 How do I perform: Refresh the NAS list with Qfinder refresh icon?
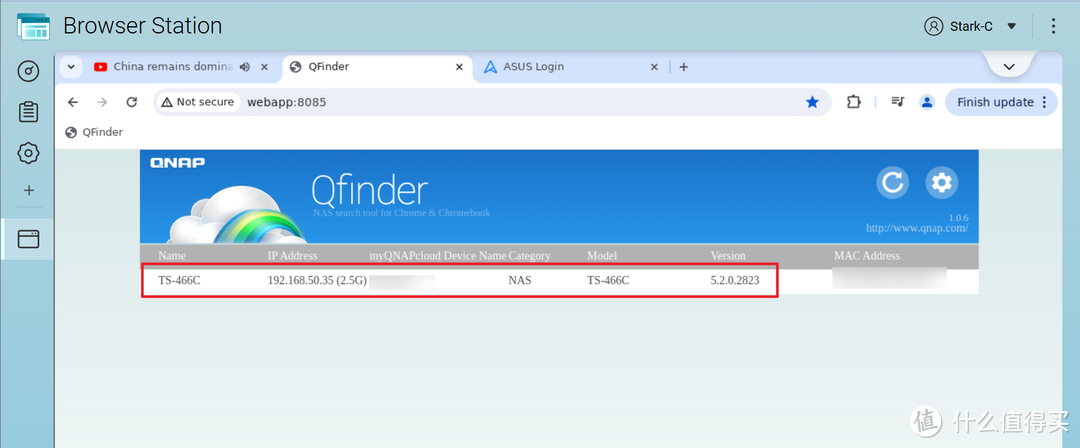click(893, 182)
